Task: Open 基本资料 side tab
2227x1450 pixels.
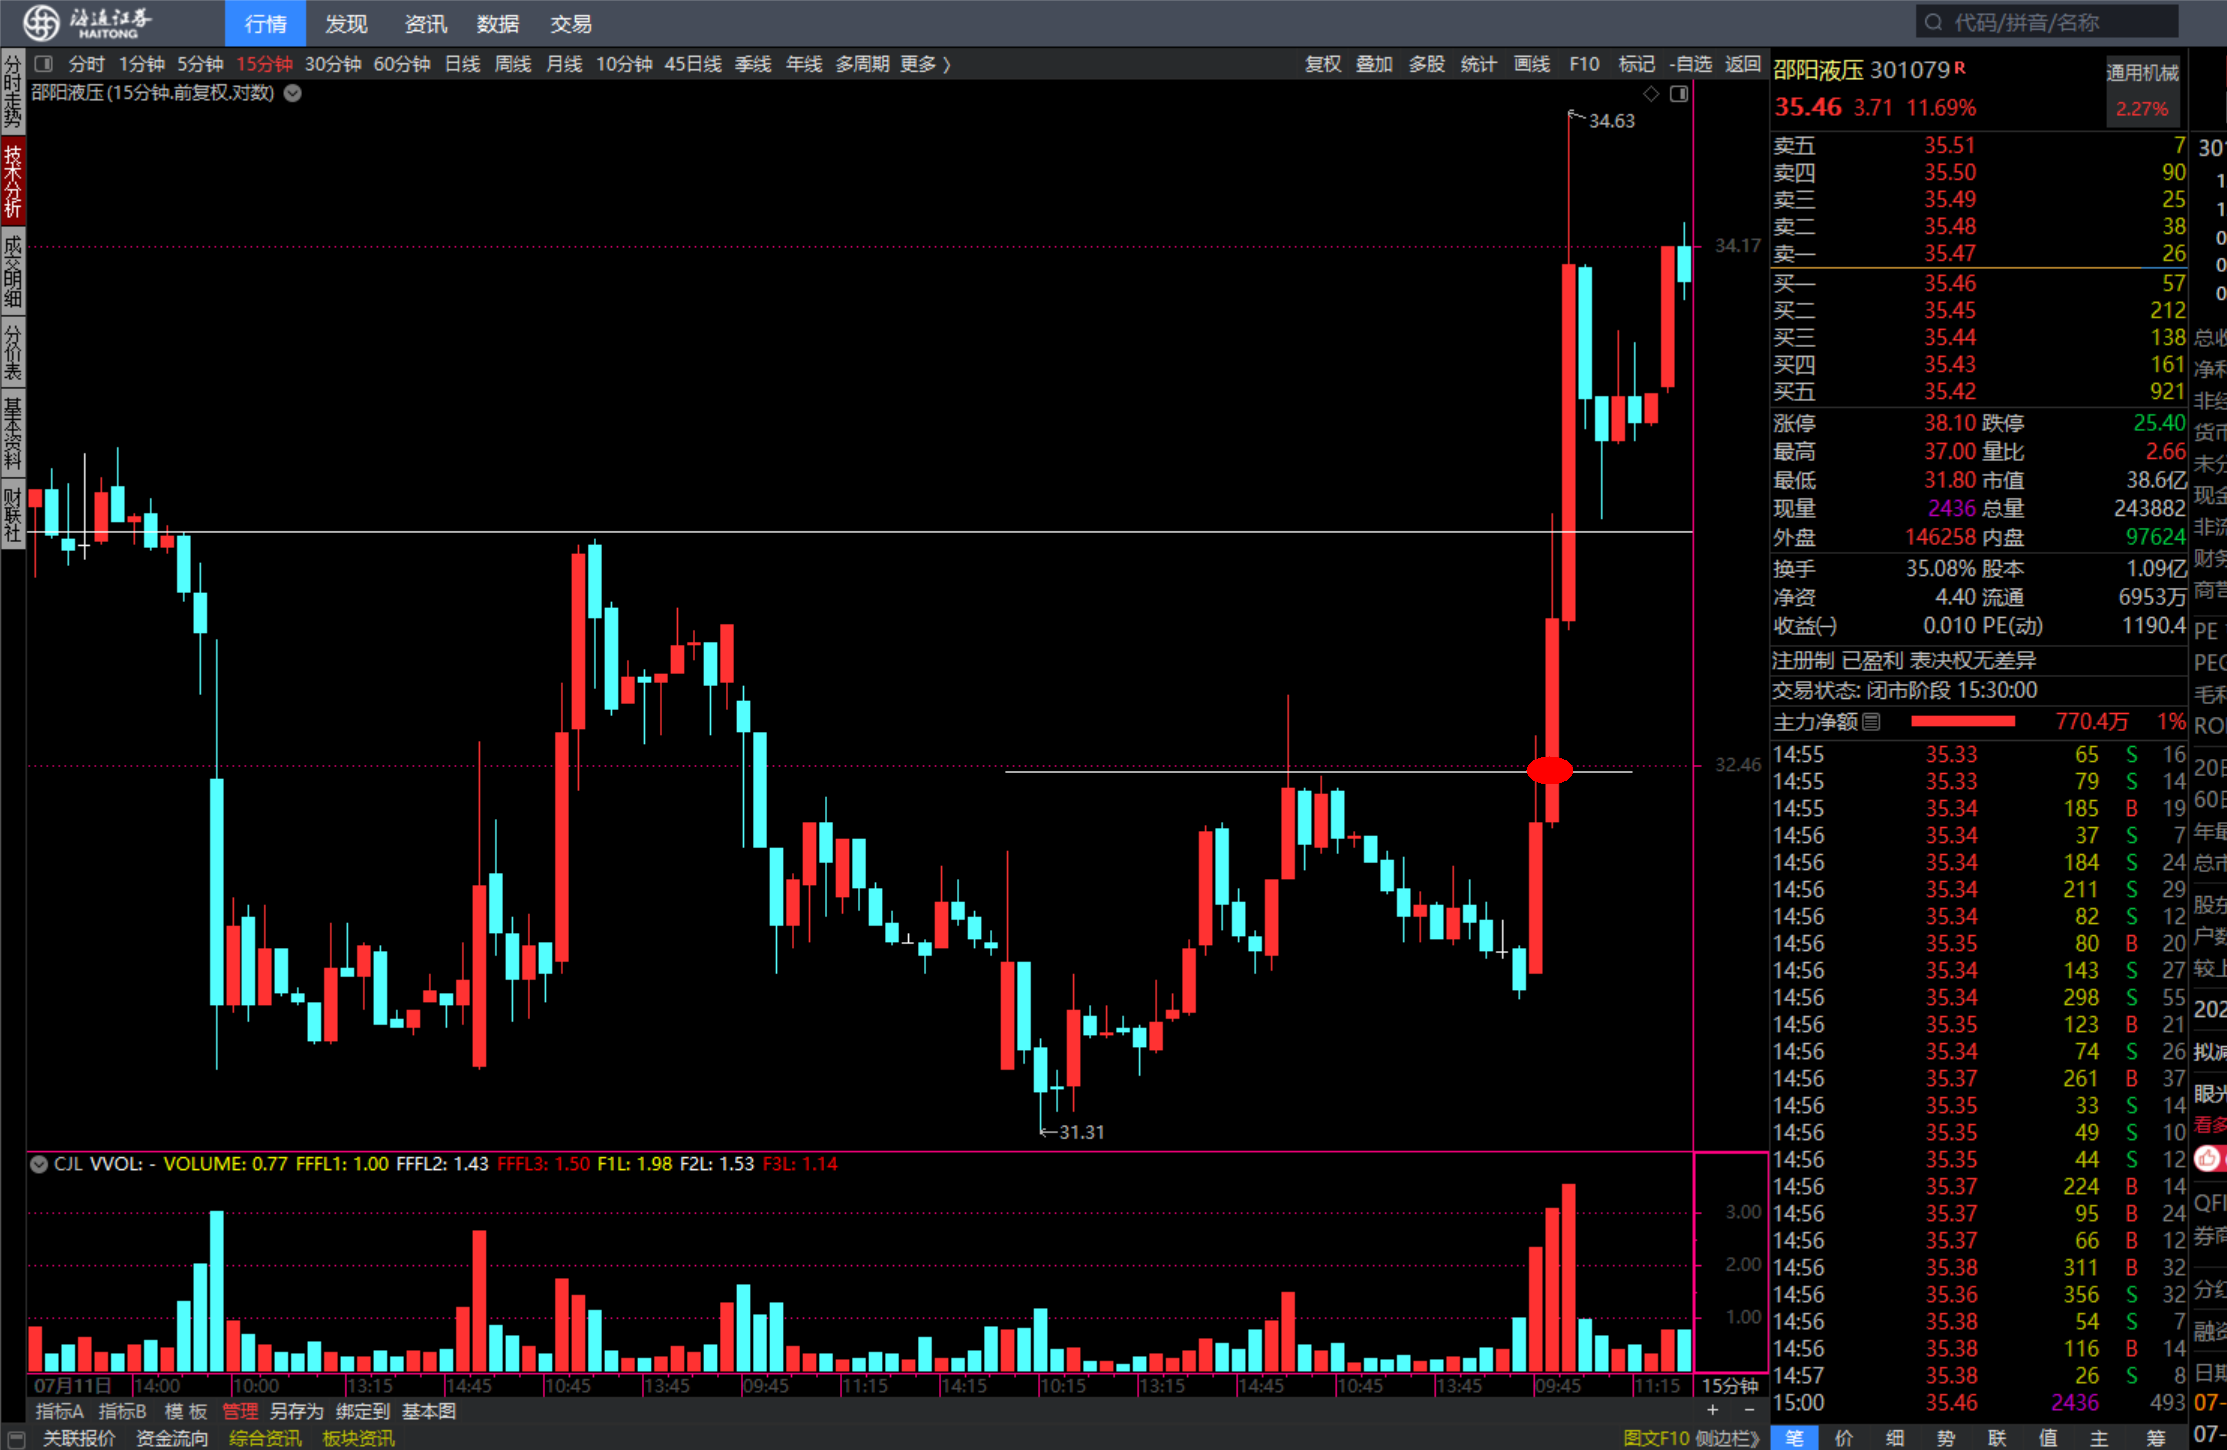Action: pos(13,433)
